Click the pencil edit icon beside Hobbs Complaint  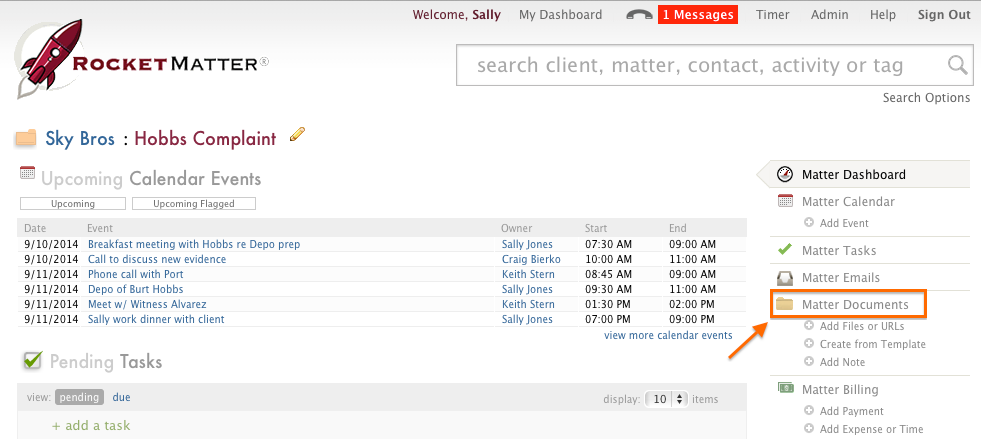pyautogui.click(x=297, y=135)
